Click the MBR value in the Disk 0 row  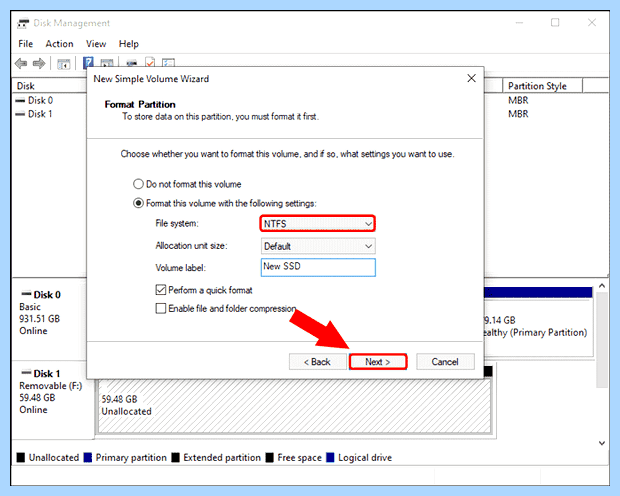pyautogui.click(x=518, y=100)
